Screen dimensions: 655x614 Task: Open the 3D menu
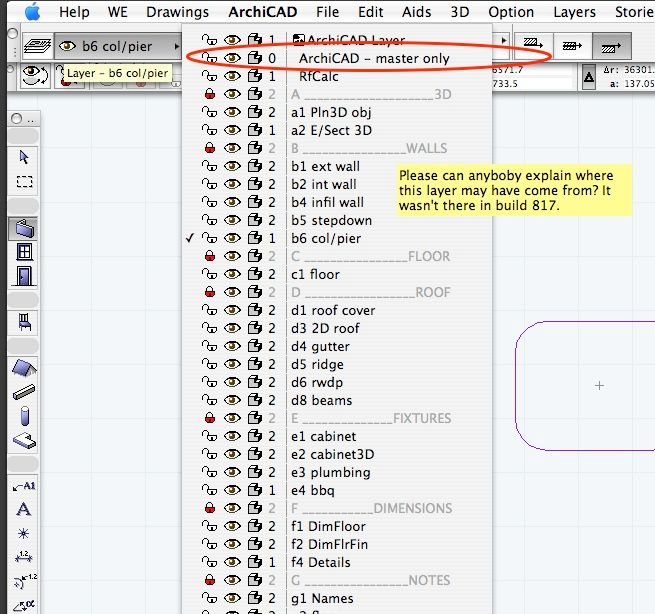coord(460,12)
